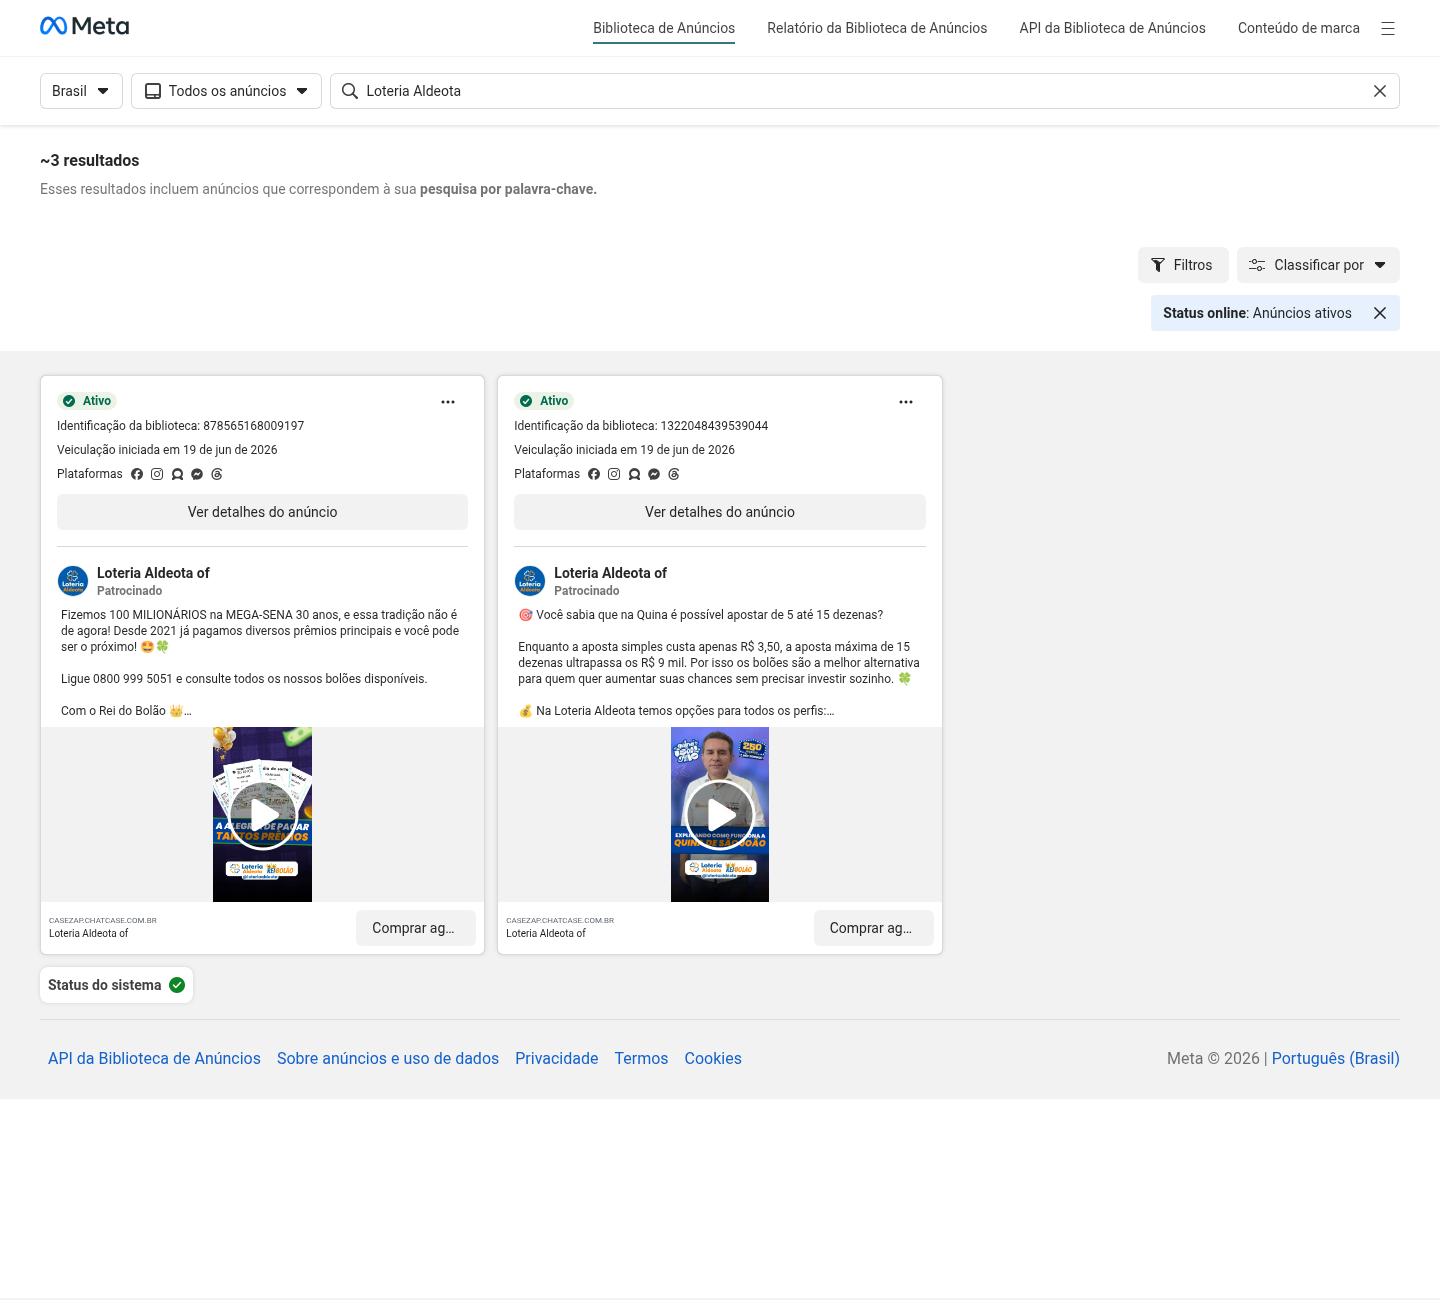The width and height of the screenshot is (1440, 1300).
Task: Click Threads platform icon on ad 878565168009197
Action: pos(217,474)
